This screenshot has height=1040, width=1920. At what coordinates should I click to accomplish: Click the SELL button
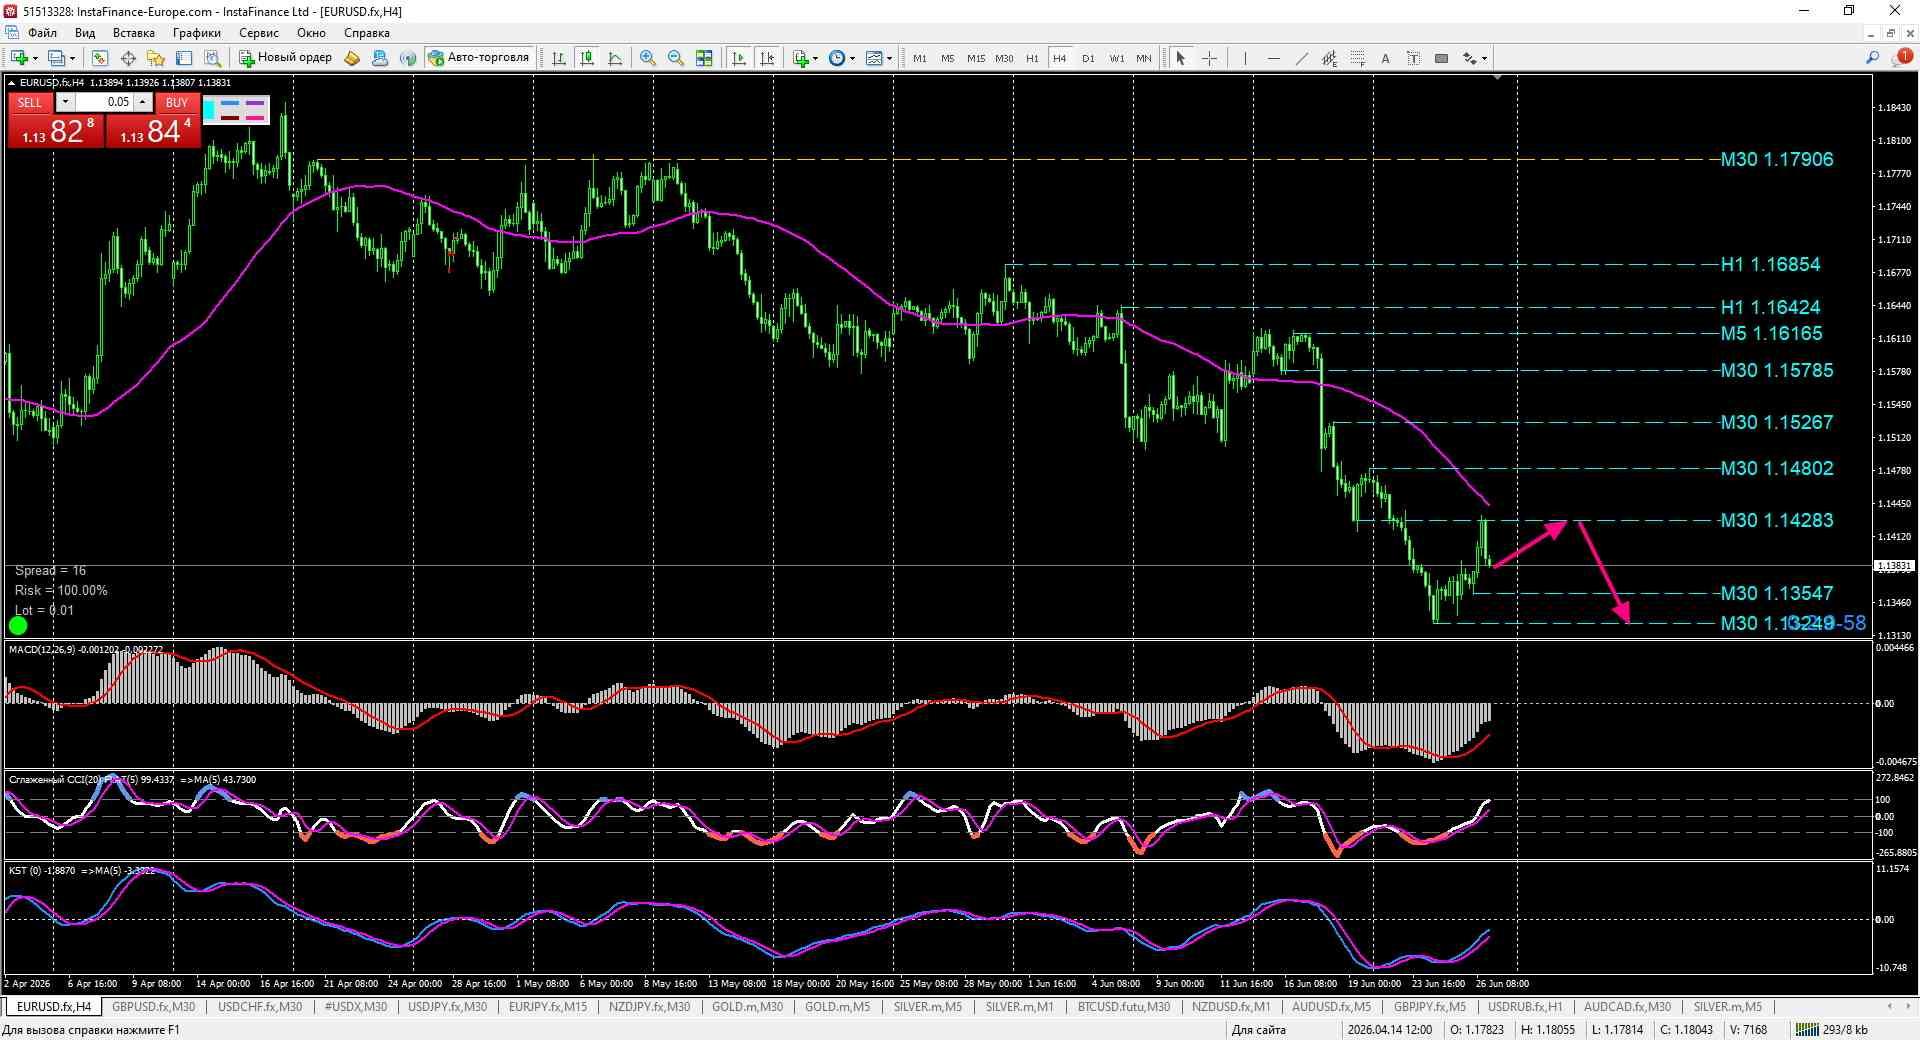[30, 102]
